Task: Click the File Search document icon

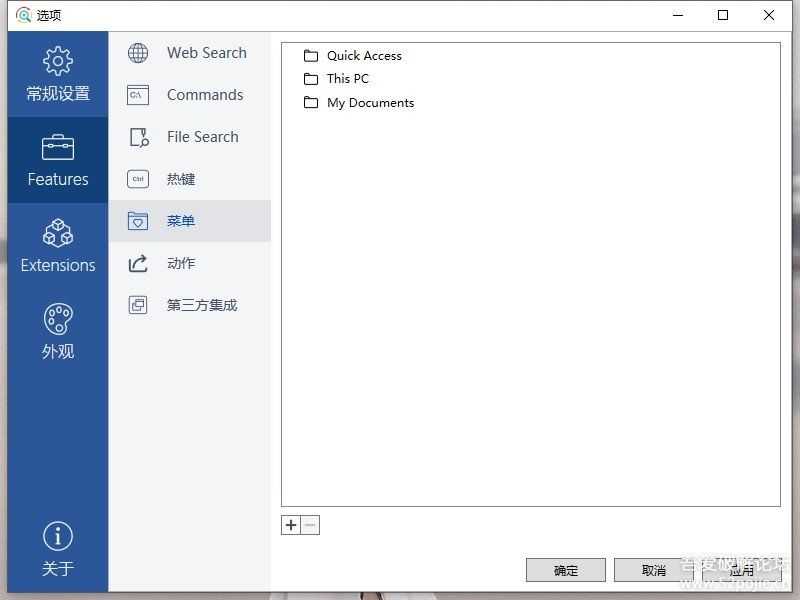Action: tap(138, 137)
